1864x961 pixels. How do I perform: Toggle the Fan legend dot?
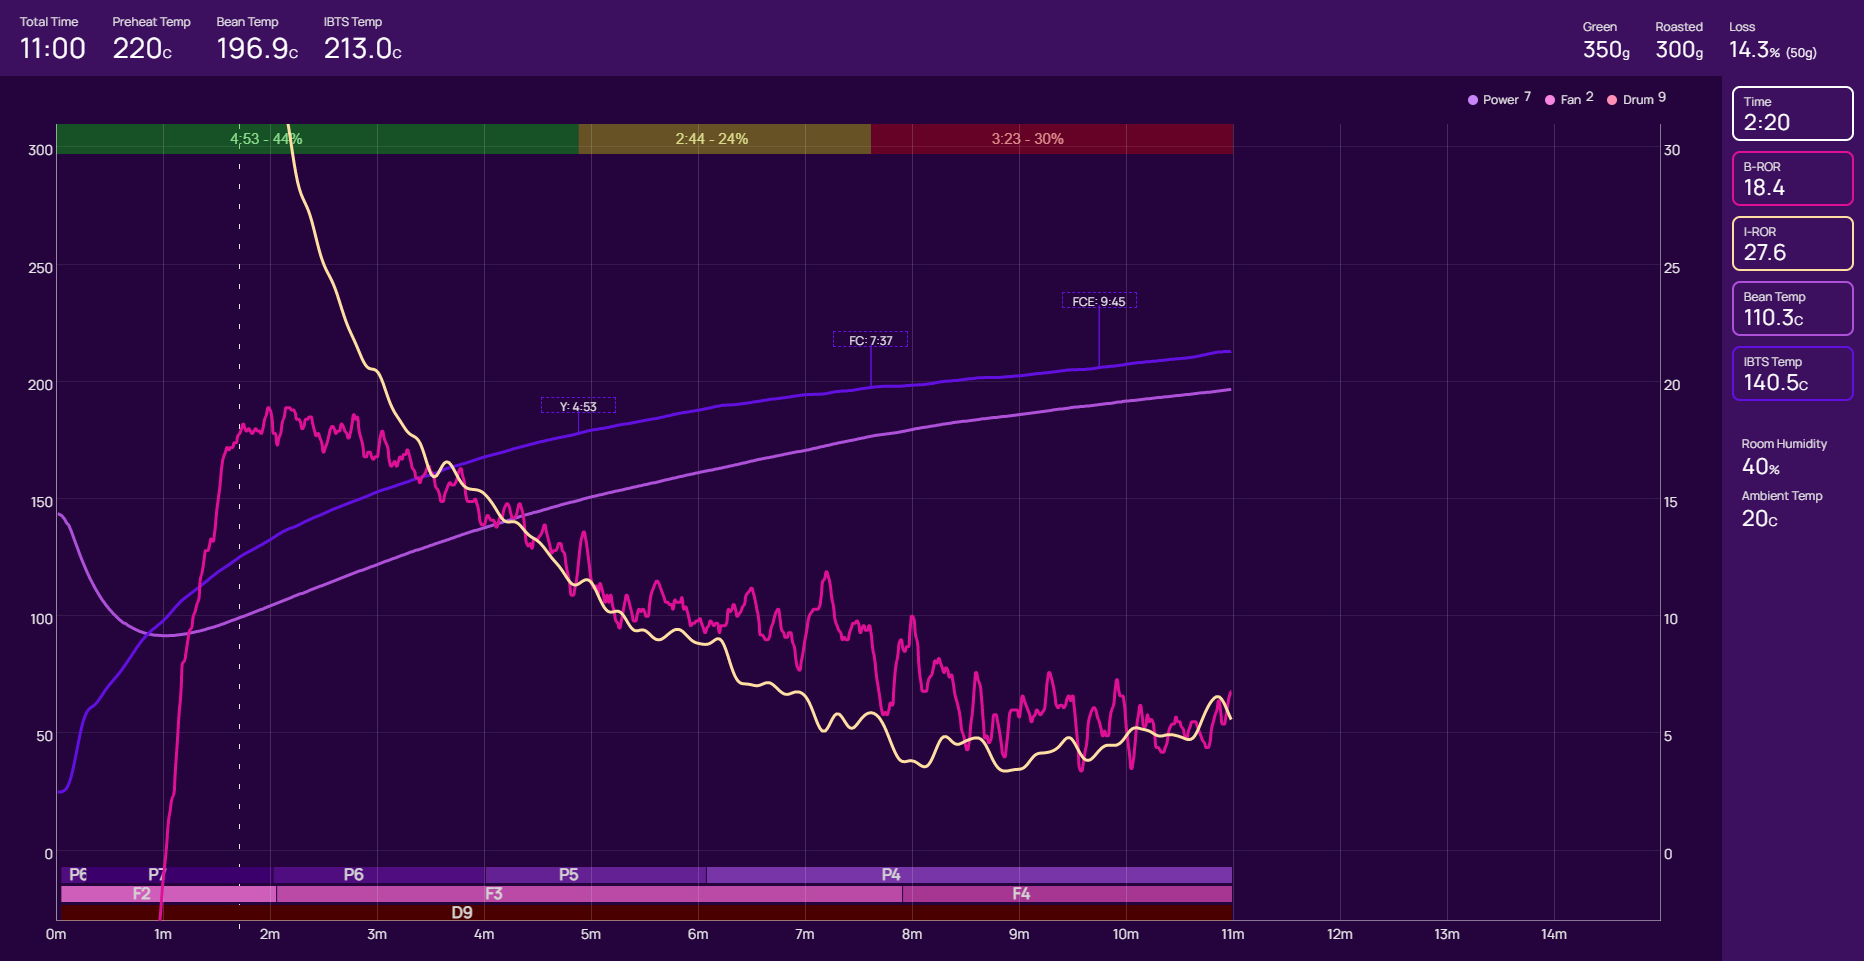[x=1550, y=100]
